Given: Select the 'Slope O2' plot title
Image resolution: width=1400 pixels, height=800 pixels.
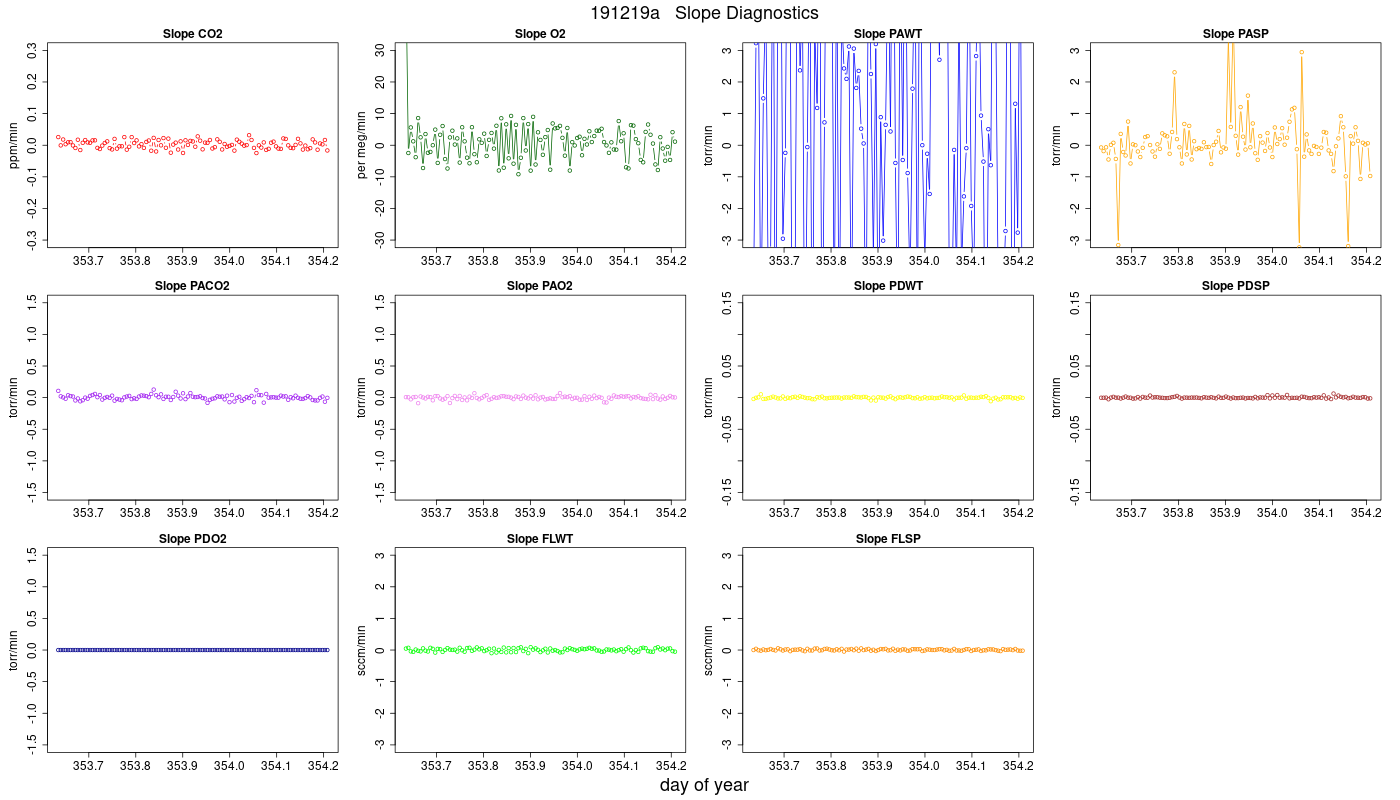Looking at the screenshot, I should 540,34.
